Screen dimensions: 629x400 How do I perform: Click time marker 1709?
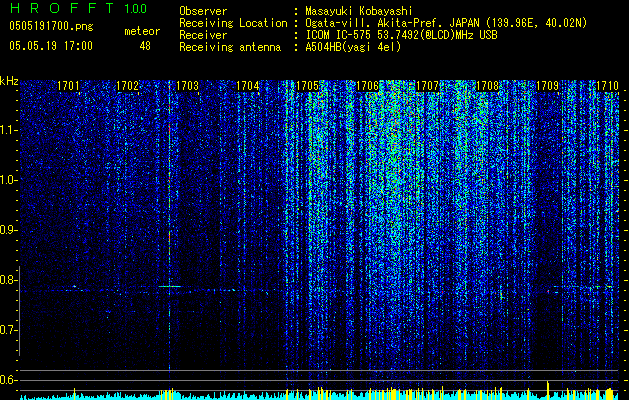pos(547,86)
